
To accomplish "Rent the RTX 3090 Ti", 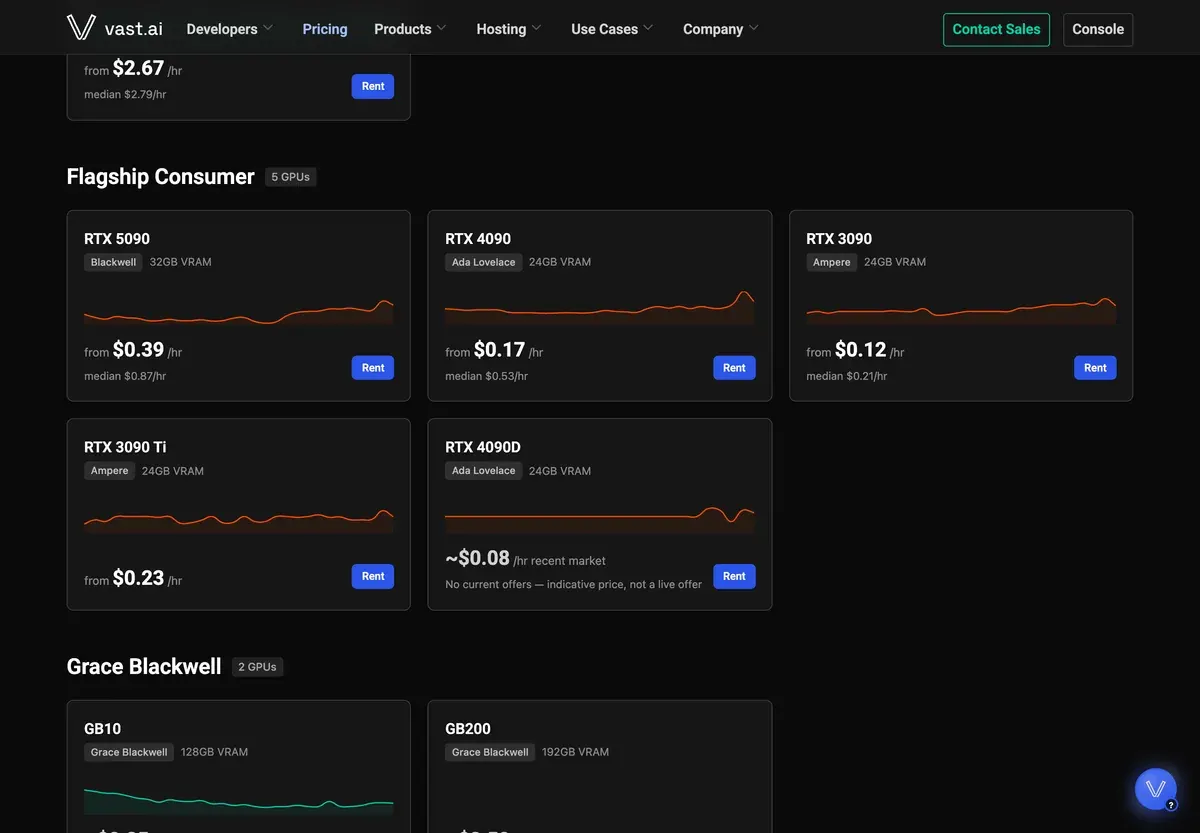I will 373,576.
